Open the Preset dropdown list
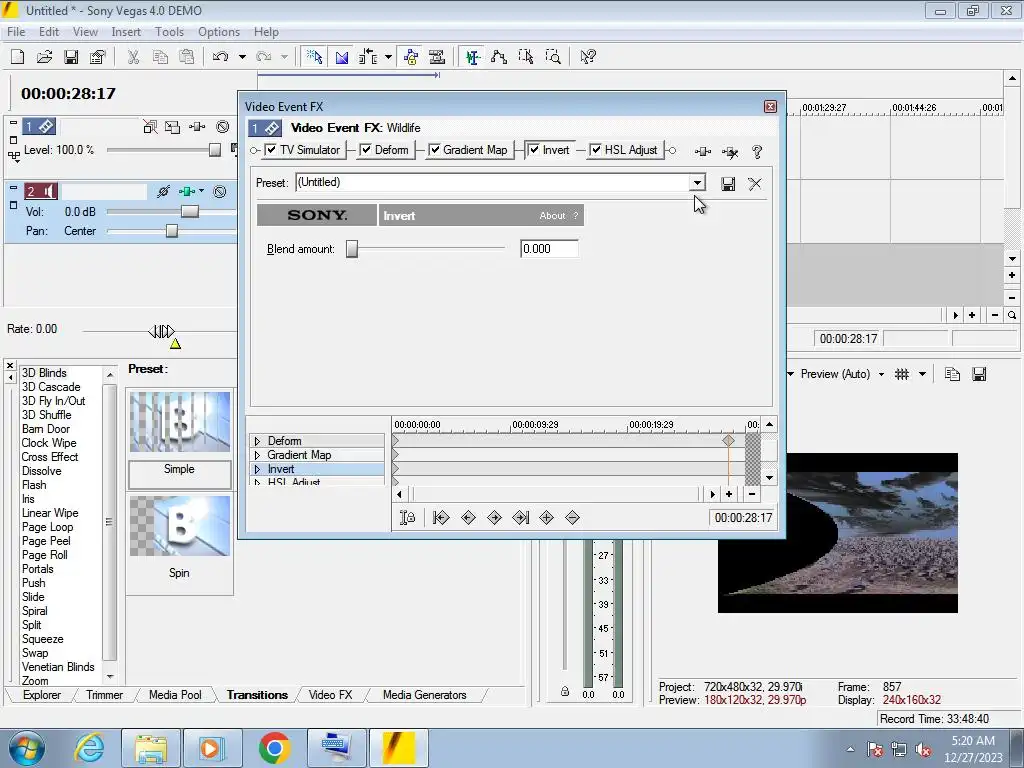 click(697, 183)
